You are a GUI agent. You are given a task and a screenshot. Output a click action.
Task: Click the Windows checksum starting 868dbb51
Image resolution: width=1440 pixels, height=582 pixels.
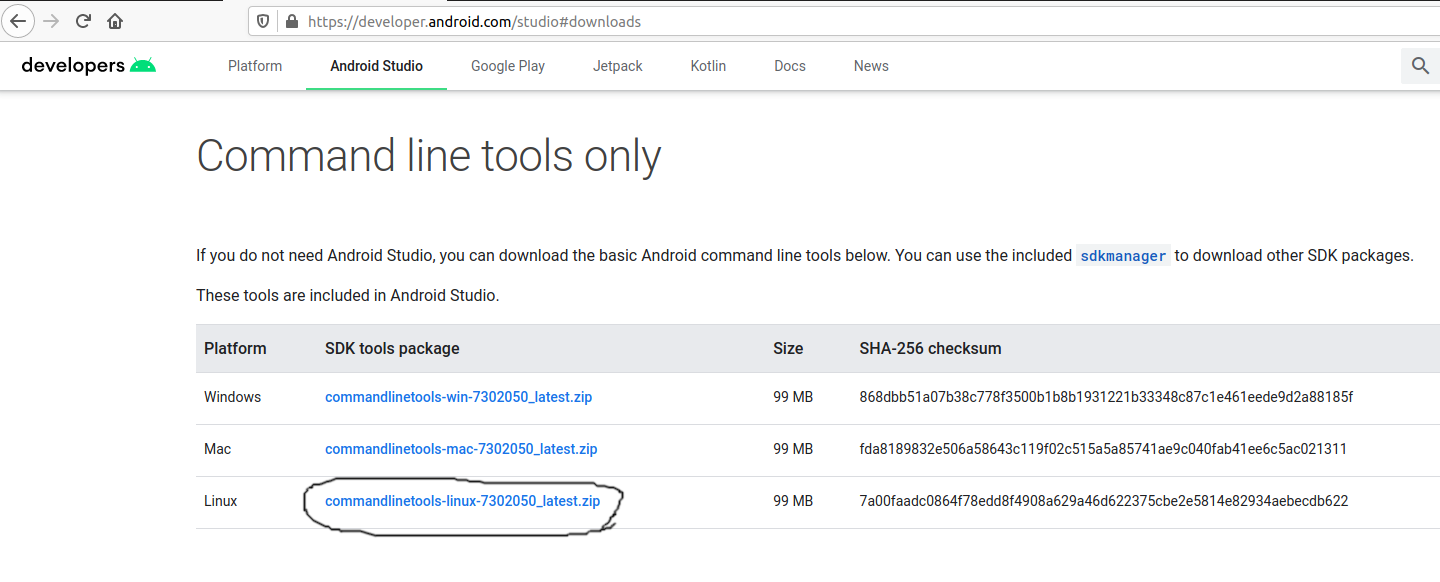tap(1106, 397)
